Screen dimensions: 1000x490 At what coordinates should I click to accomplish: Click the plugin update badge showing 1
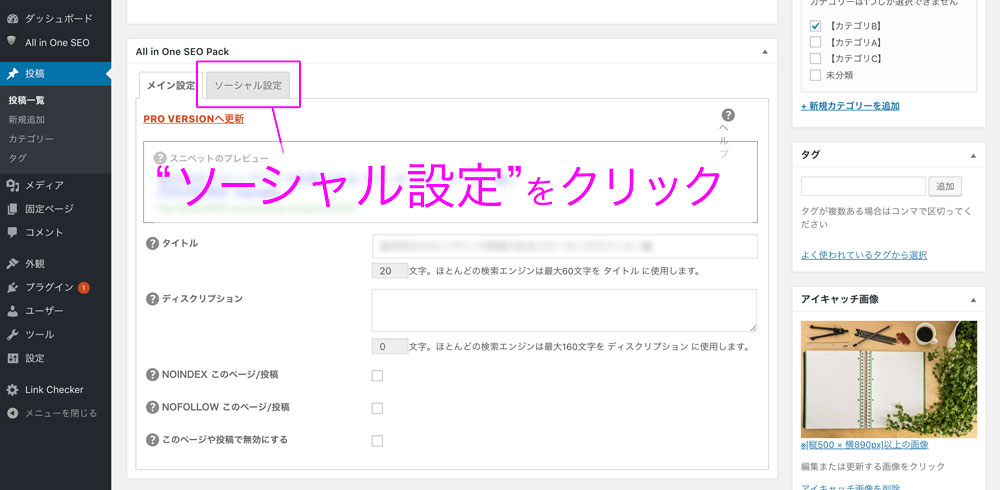[x=84, y=288]
